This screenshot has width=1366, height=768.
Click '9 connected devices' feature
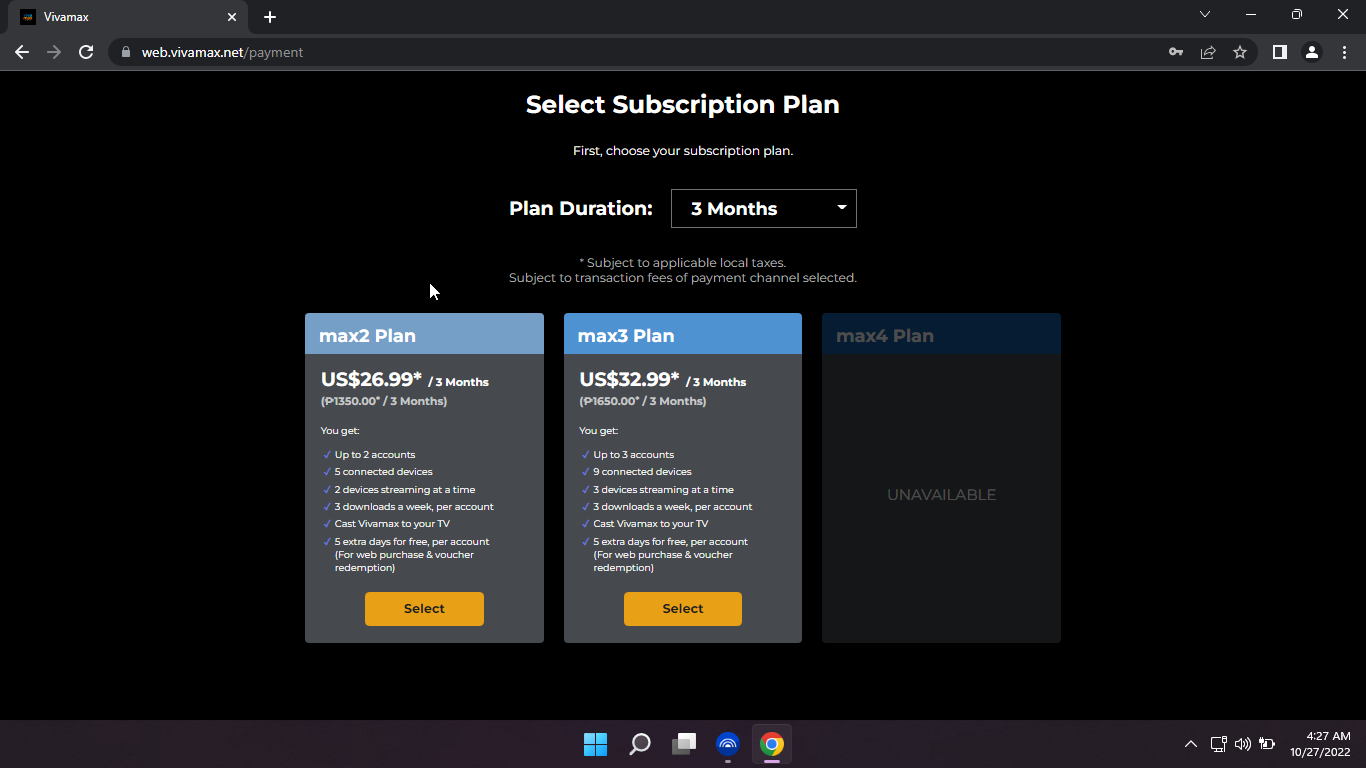tap(642, 472)
